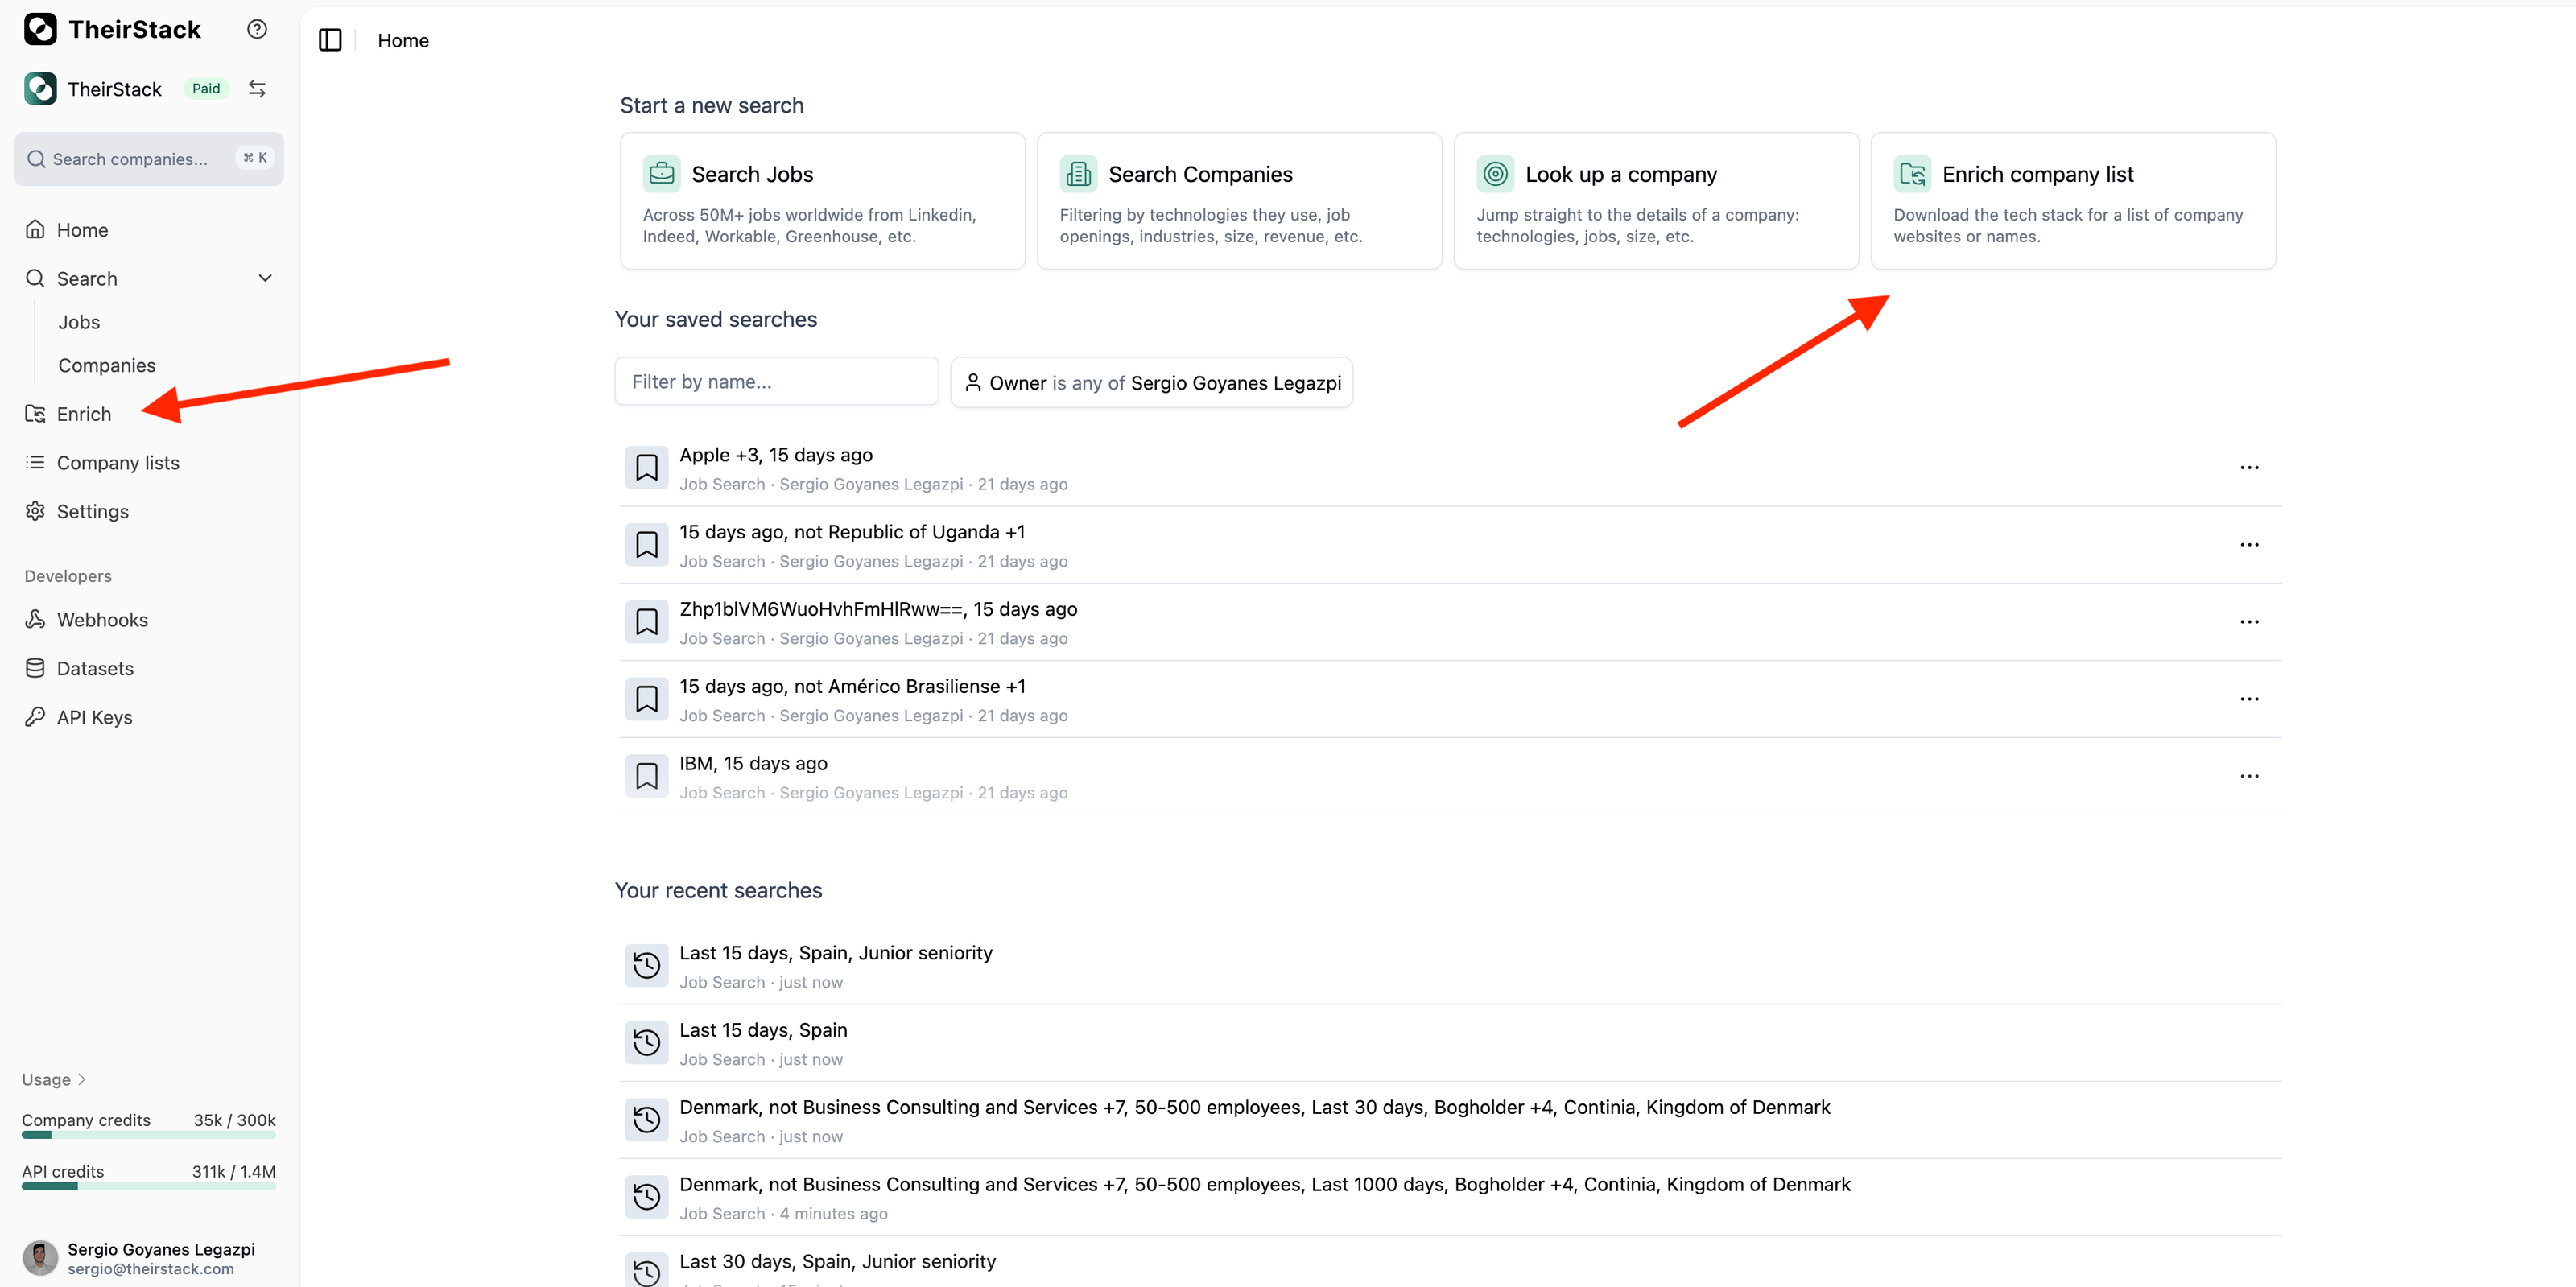Click the Look up a company target icon
The height and width of the screenshot is (1287, 2576).
tap(1495, 174)
